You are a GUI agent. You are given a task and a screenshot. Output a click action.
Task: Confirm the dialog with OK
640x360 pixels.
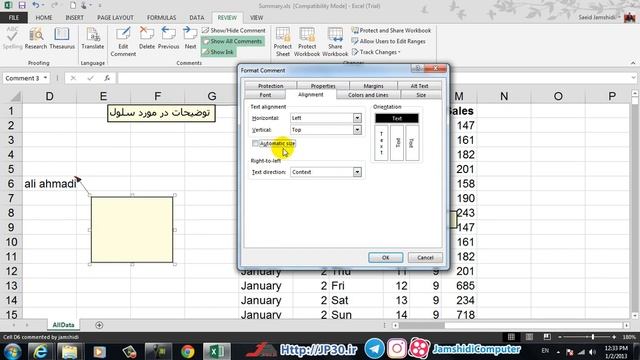[x=385, y=258]
